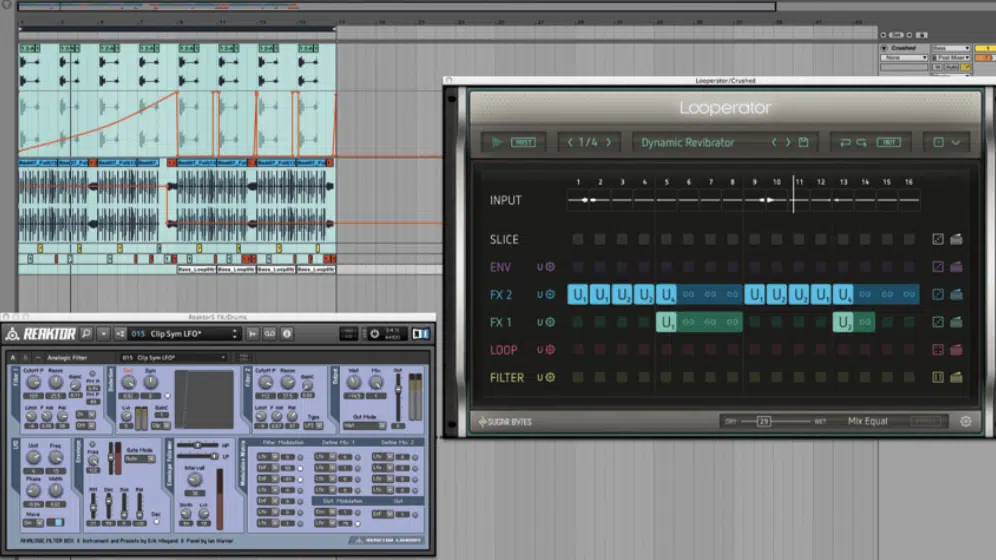The width and height of the screenshot is (996, 560).
Task: Select next Looperator preset arrow
Action: 788,142
